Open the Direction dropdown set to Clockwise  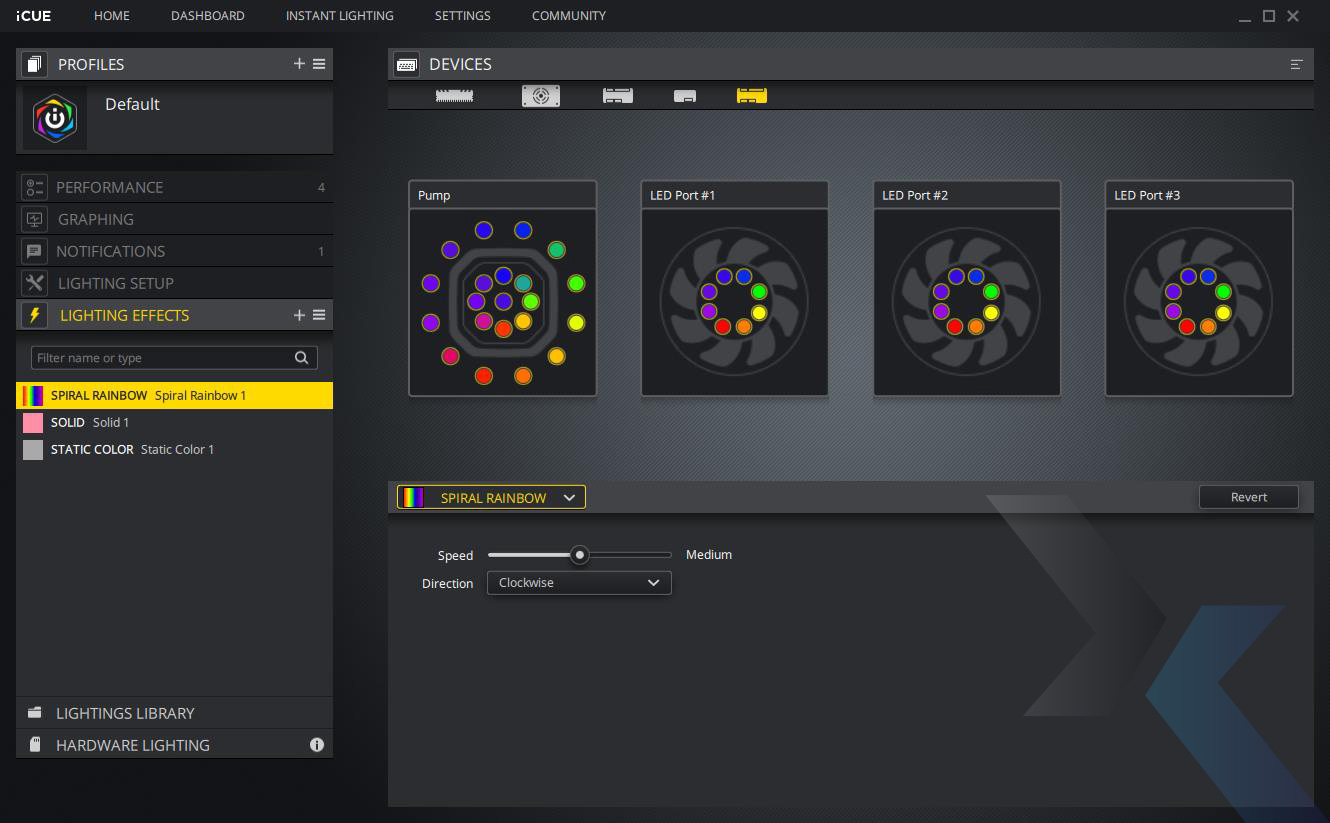coord(578,582)
